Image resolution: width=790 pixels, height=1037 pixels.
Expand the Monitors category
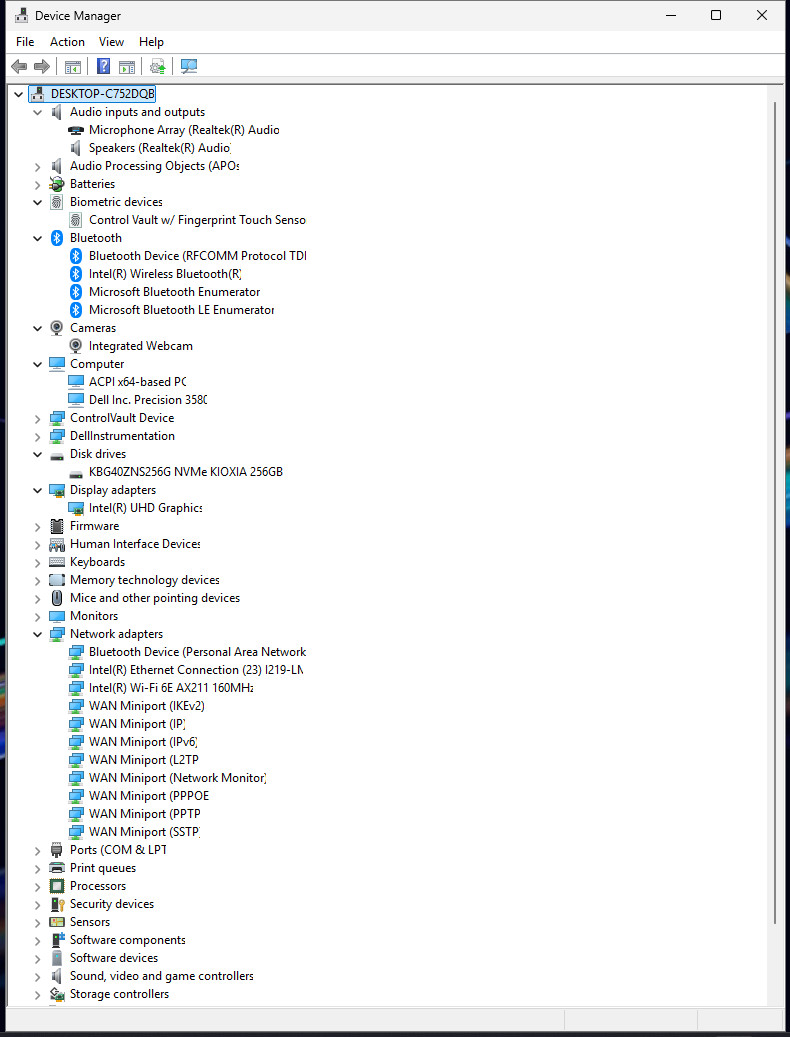38,617
